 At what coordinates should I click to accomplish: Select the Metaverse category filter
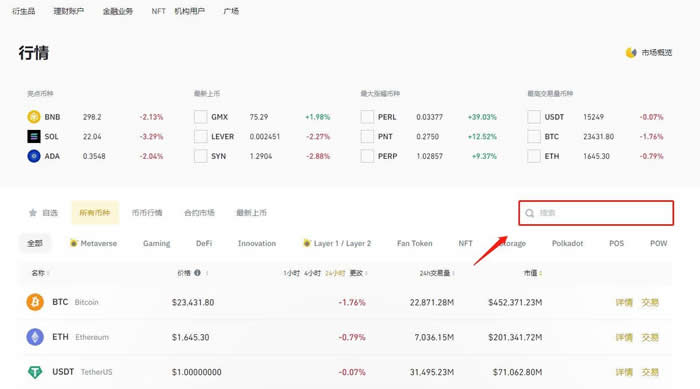94,243
